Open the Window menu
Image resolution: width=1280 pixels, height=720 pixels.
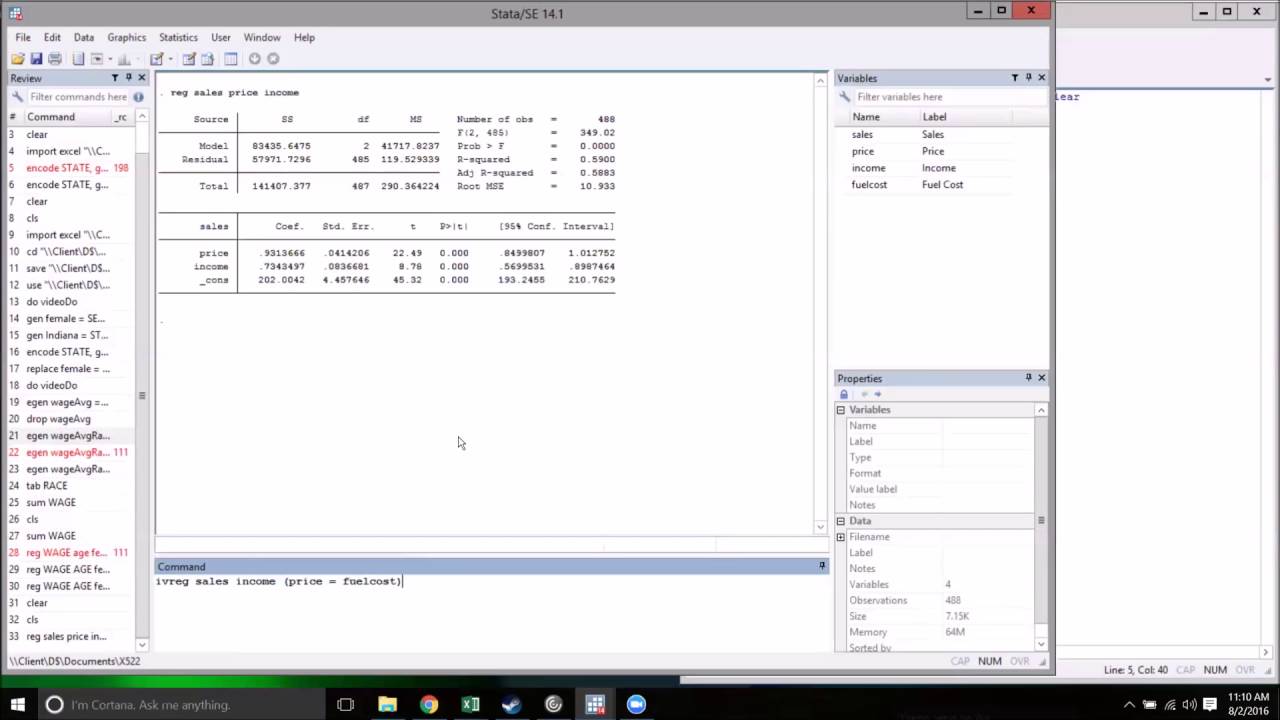point(262,37)
